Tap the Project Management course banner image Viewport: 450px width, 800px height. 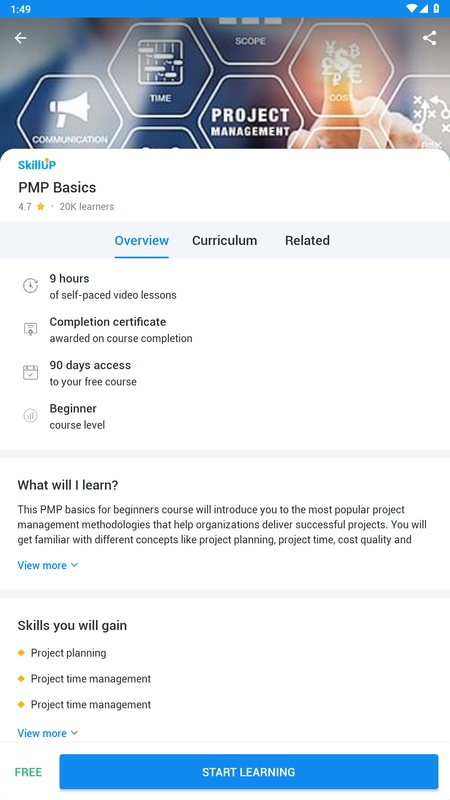point(225,84)
